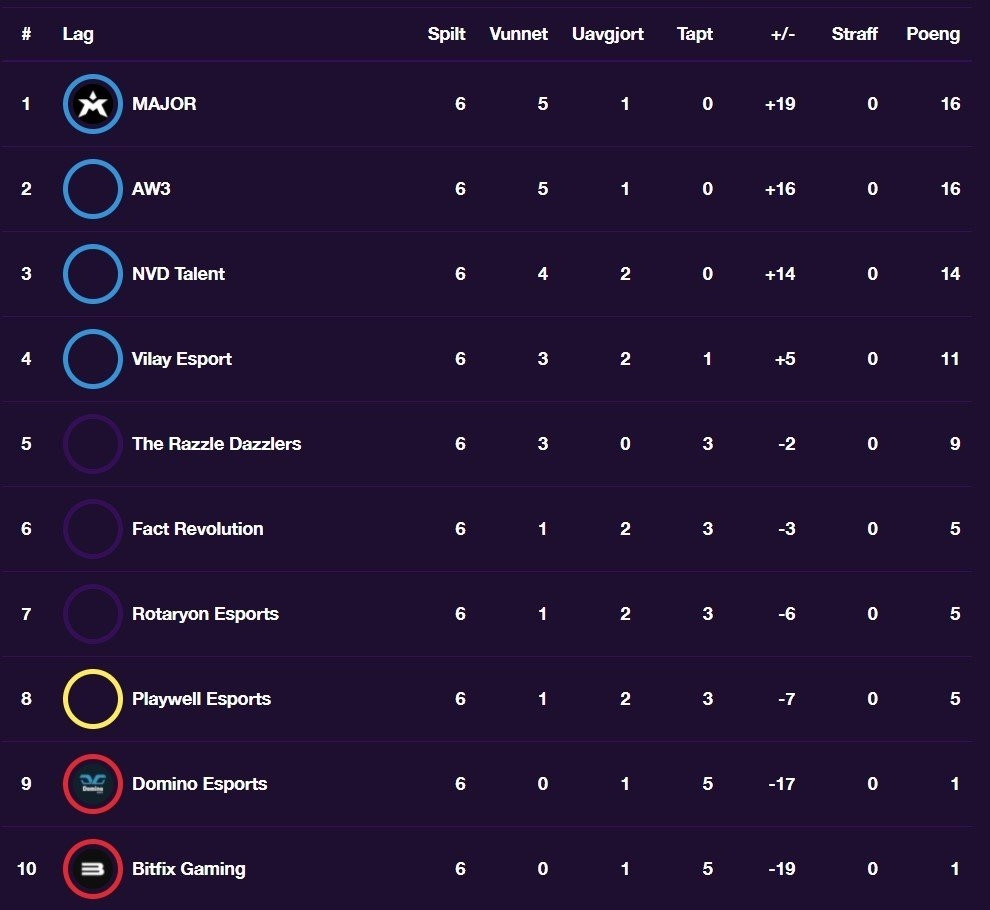Click Fact Revolution's purple circle logo
Screen dimensions: 990x910
[x=93, y=529]
